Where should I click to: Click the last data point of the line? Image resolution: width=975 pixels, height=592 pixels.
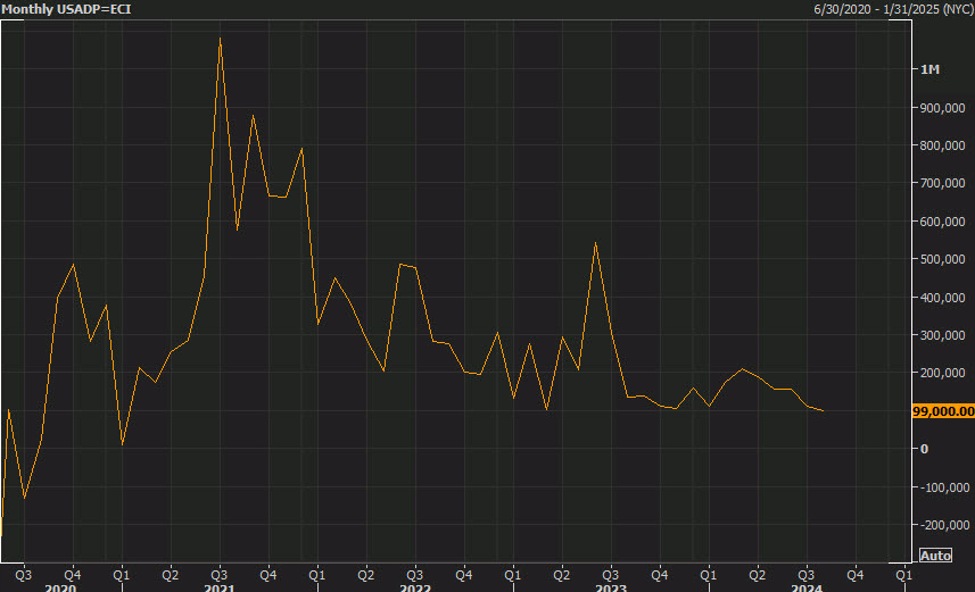[823, 411]
